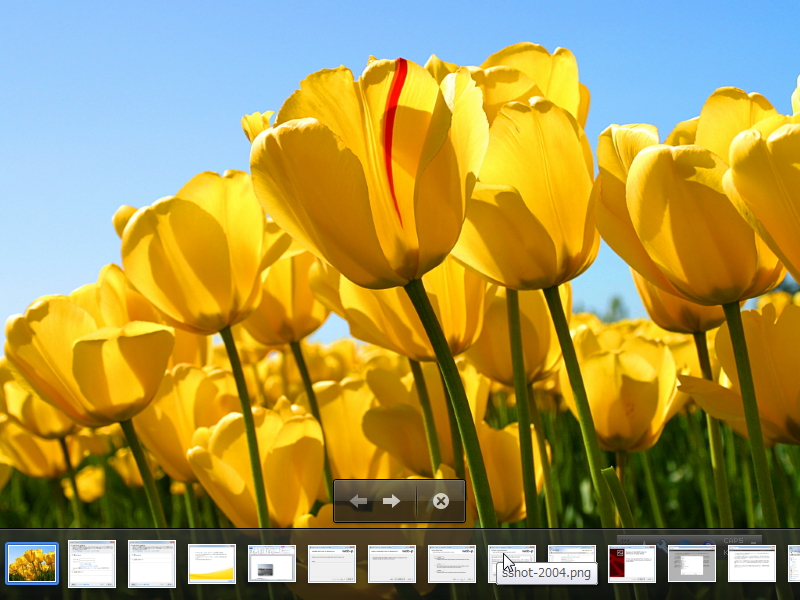Screen dimensions: 800x600
Task: Open the thumbnail showing a gray dimmed dialog
Action: (x=692, y=564)
